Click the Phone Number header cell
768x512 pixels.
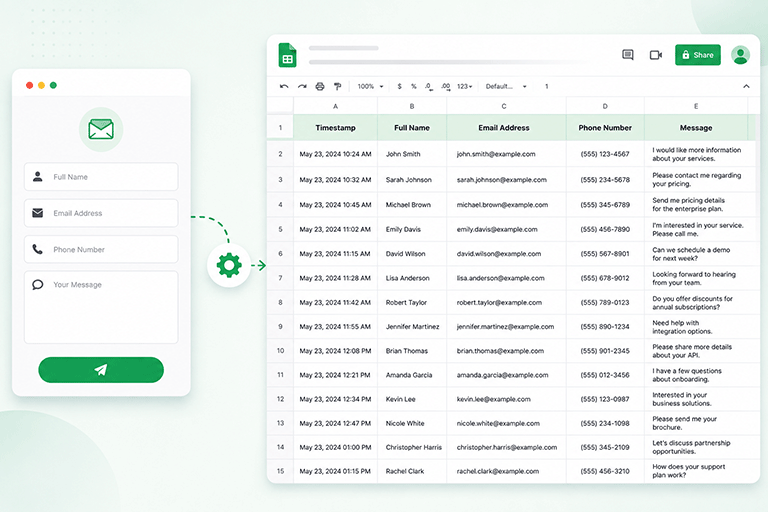[605, 127]
